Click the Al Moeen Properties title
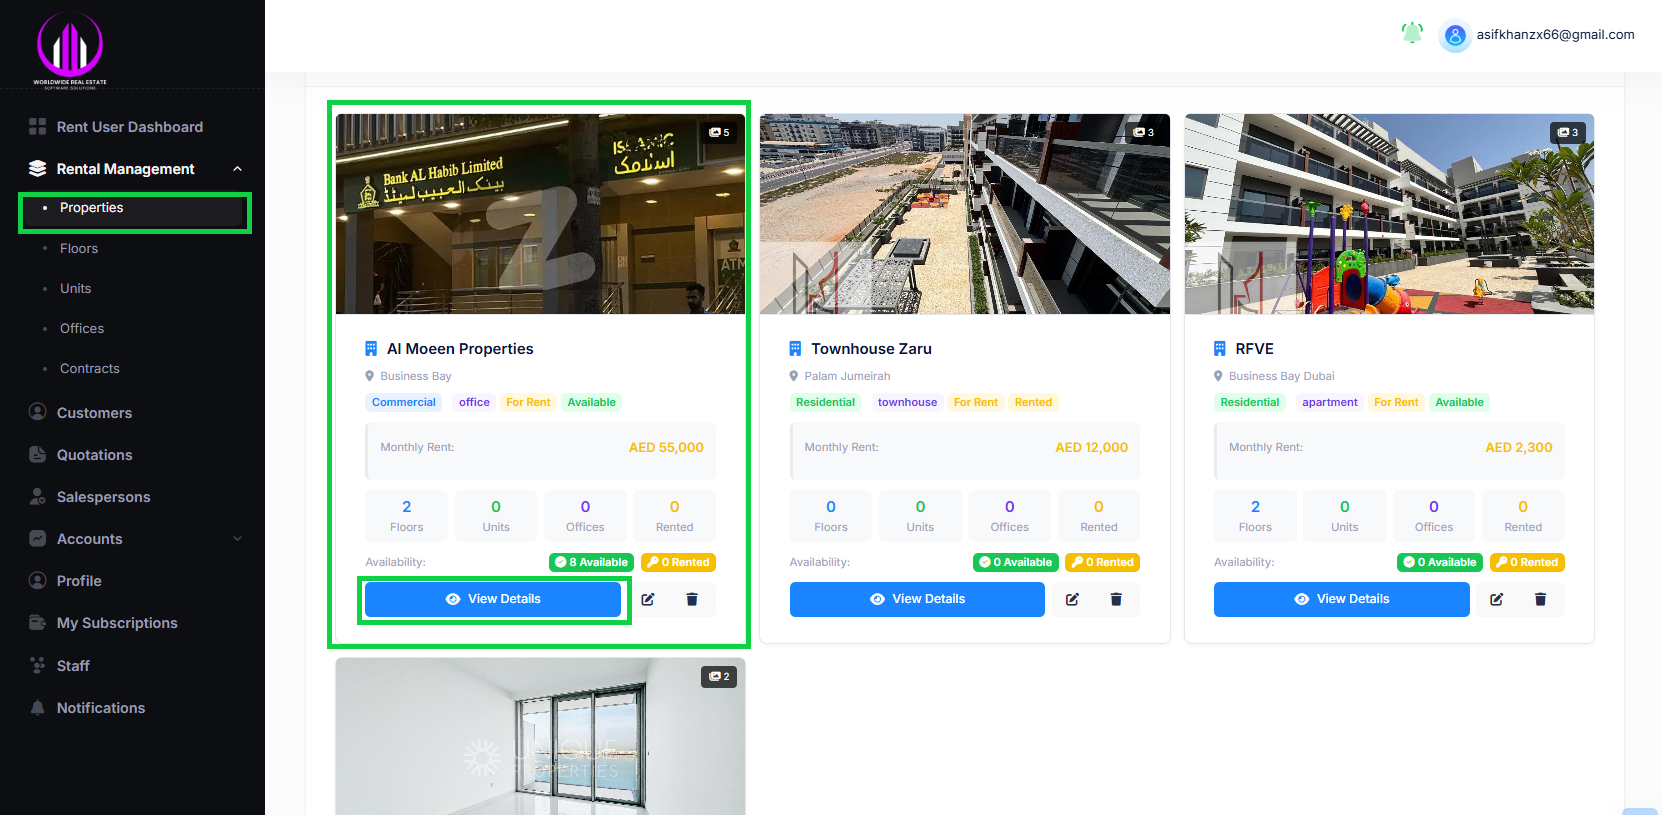This screenshot has height=815, width=1662. [460, 349]
